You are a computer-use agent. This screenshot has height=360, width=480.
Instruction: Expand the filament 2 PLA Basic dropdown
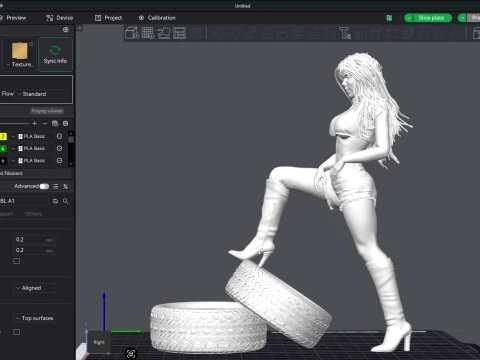point(32,136)
